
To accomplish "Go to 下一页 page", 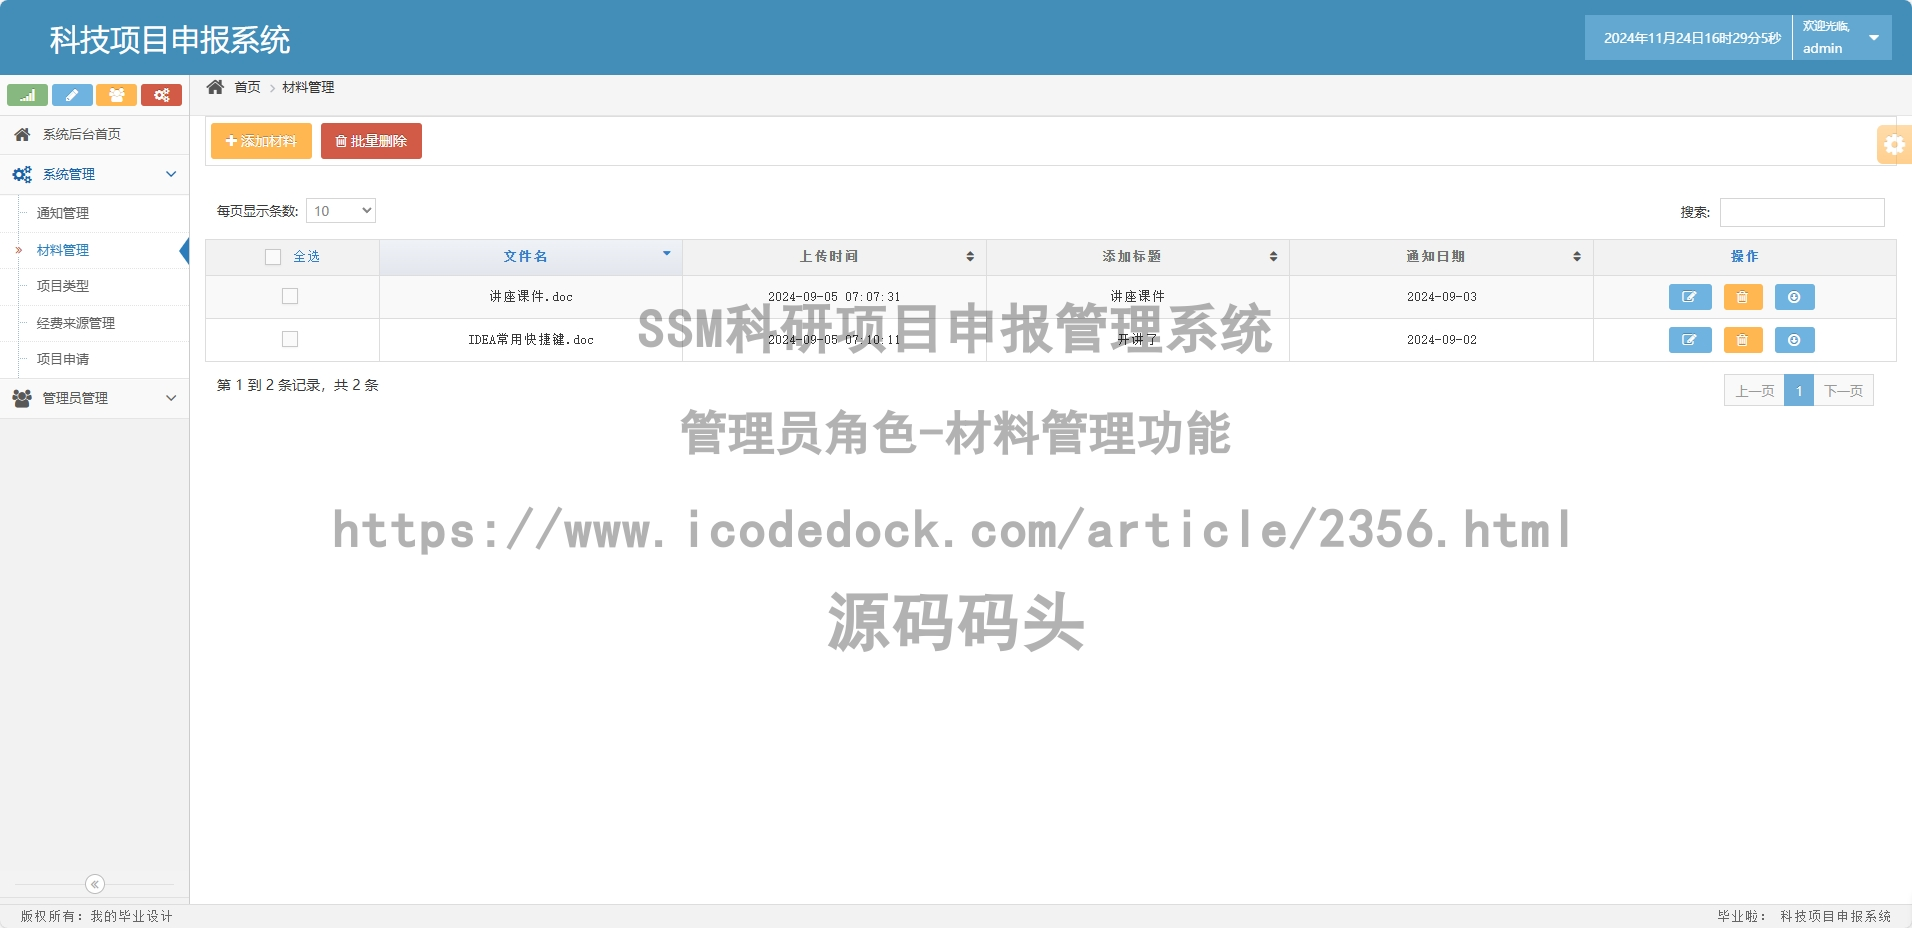I will [x=1843, y=391].
